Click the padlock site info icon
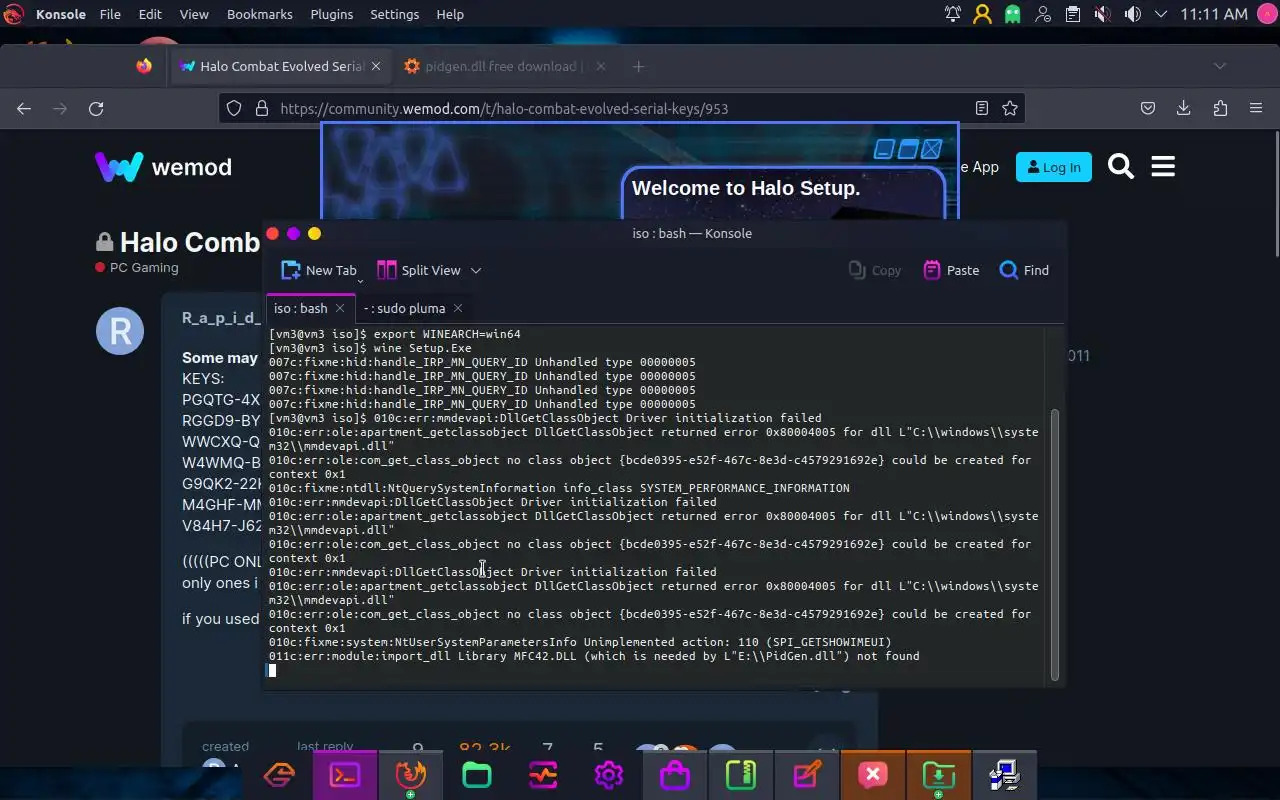The image size is (1280, 800). pyautogui.click(x=262, y=108)
